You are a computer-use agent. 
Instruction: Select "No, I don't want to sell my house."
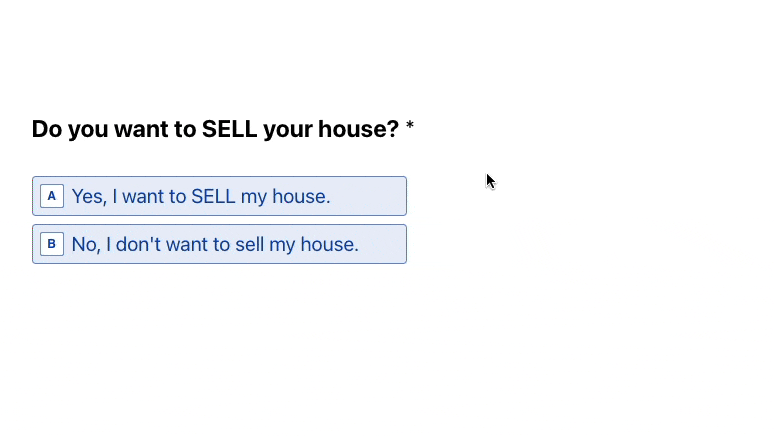pyautogui.click(x=219, y=244)
